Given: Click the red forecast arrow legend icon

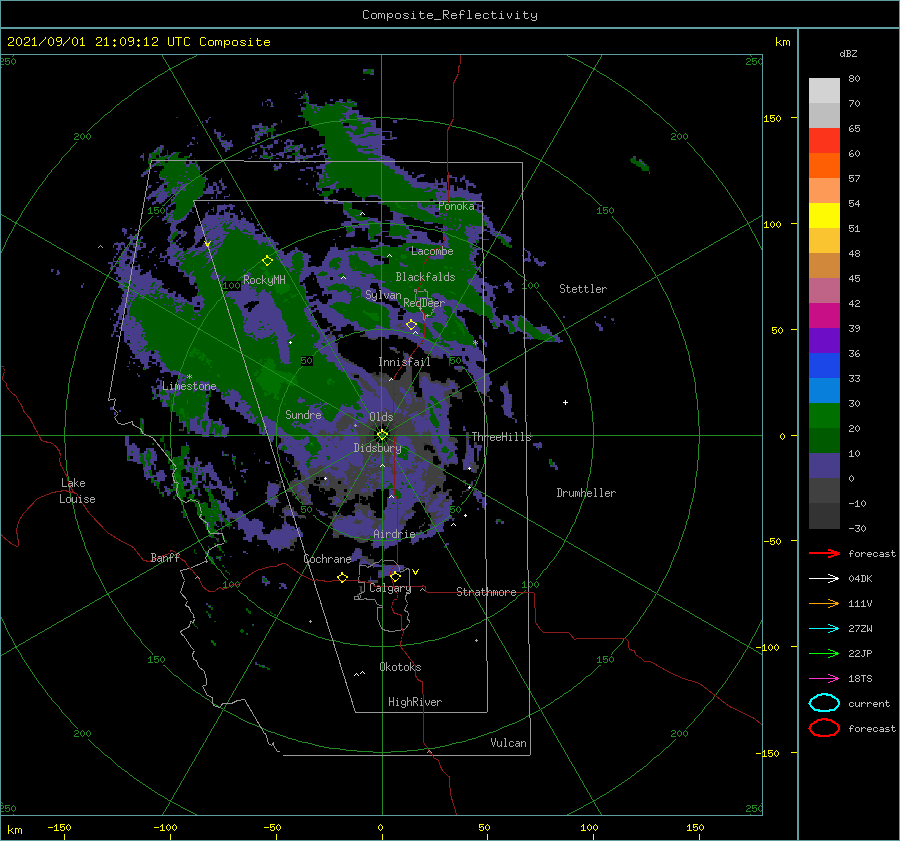Looking at the screenshot, I should pos(824,553).
